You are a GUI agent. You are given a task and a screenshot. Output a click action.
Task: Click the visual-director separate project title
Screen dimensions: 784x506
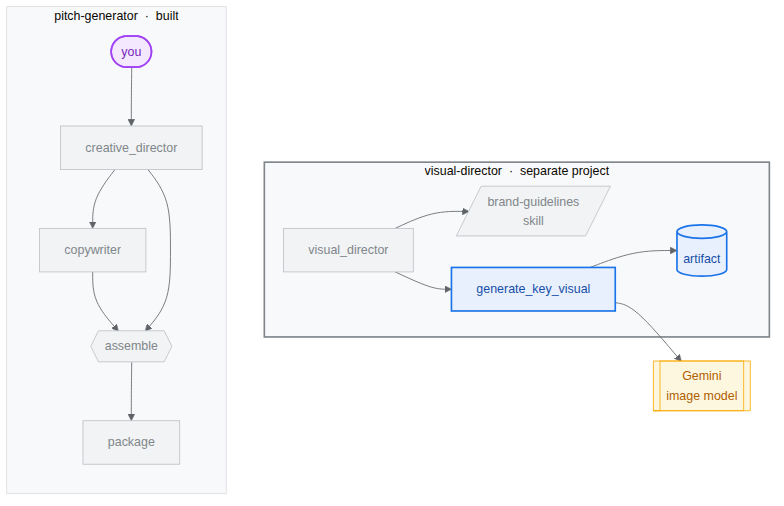[516, 171]
